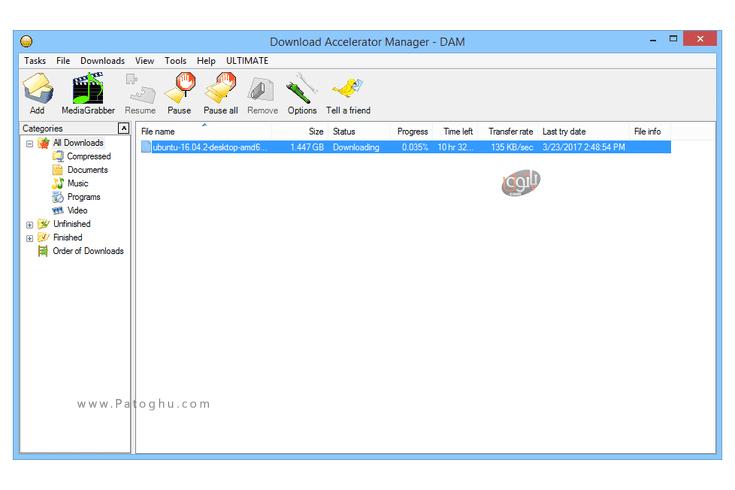This screenshot has height=490, width=735.
Task: Open Order of Downloads in the sidebar
Action: tap(88, 251)
